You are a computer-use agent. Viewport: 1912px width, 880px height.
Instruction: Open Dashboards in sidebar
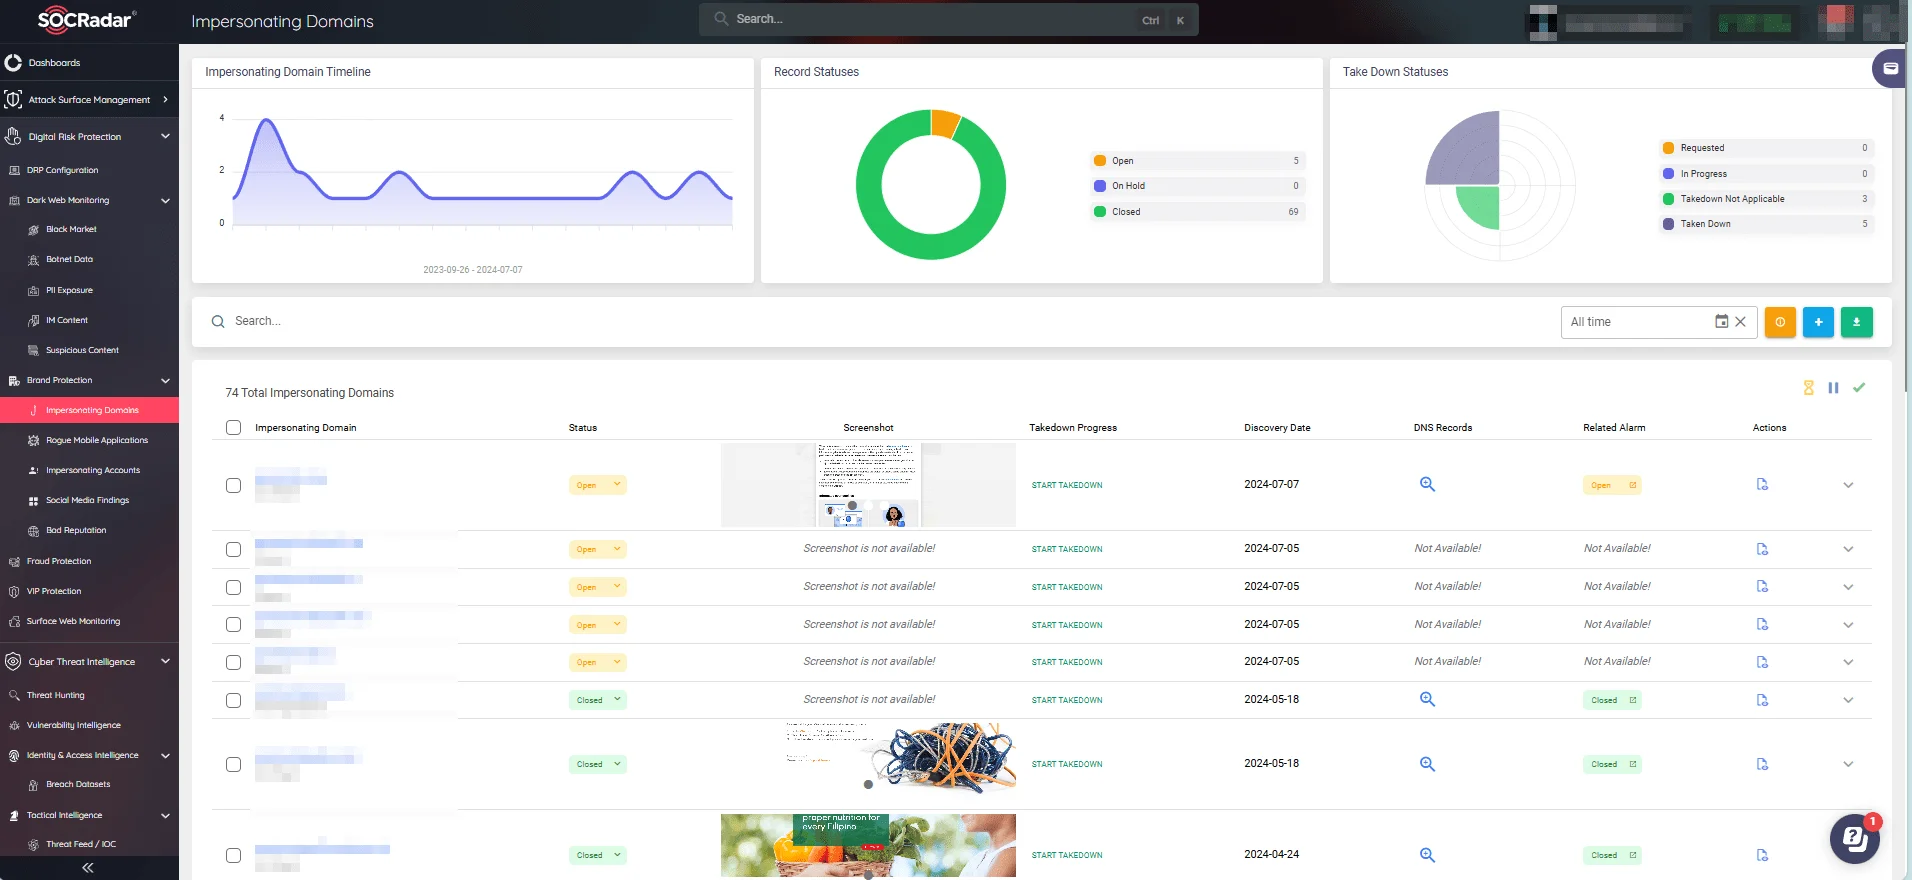54,62
